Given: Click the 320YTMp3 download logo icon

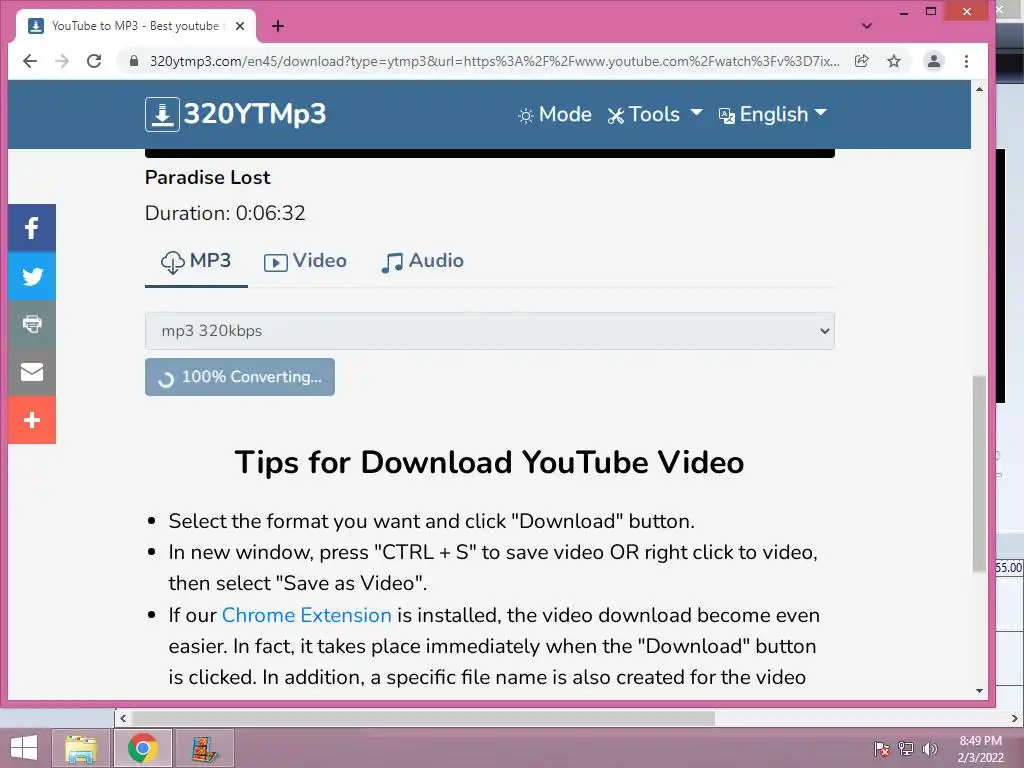Looking at the screenshot, I should coord(162,114).
